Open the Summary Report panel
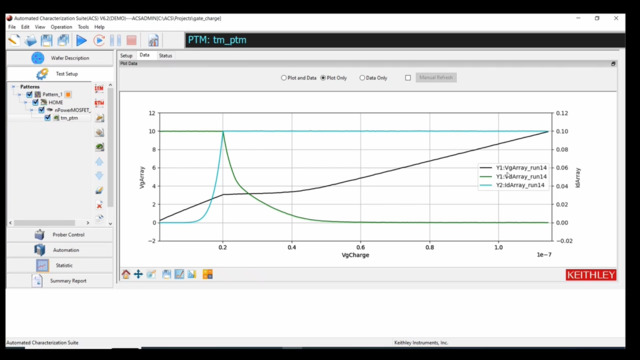 [x=60, y=281]
